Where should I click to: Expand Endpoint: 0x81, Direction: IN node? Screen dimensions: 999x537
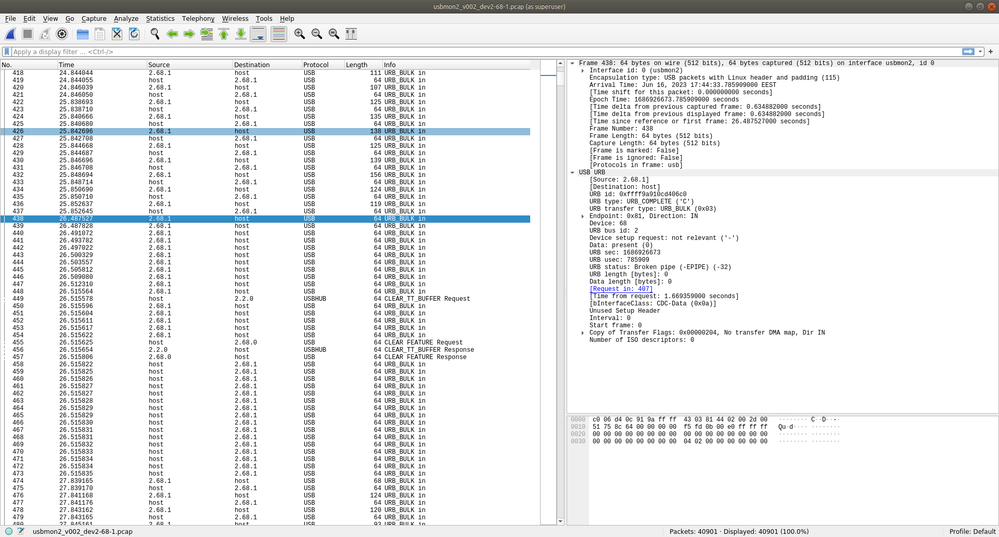coord(582,217)
